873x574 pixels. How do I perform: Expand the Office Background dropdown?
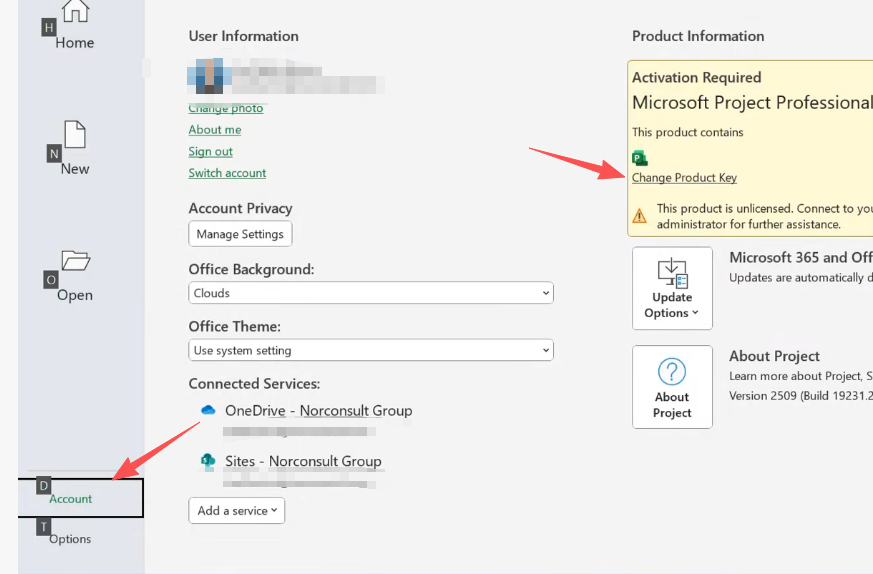(370, 293)
